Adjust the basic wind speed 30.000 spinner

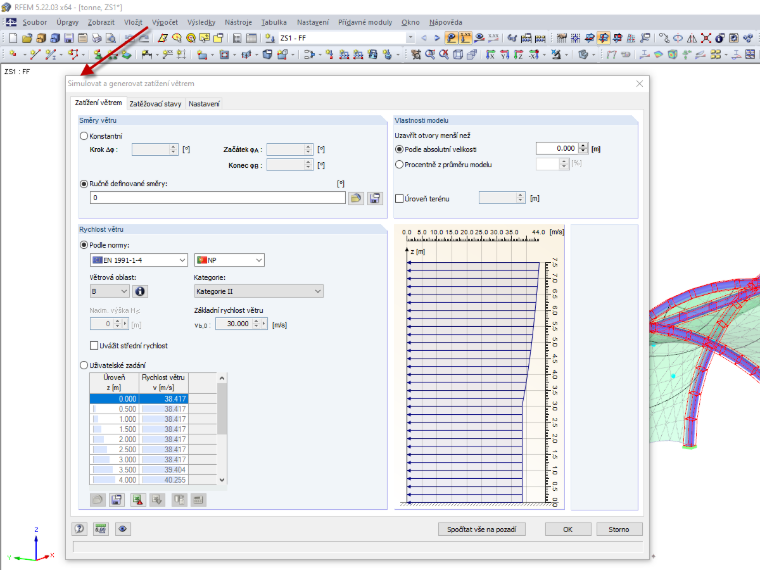coord(256,323)
